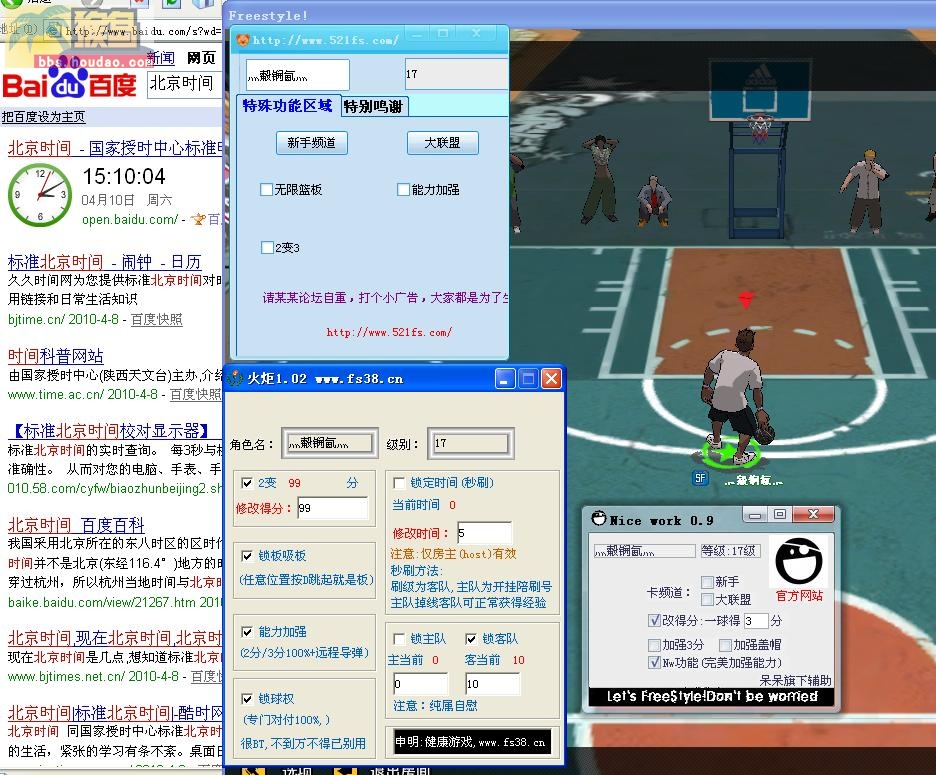The image size is (936, 775).
Task: Click the Beijing time clock face in Baidu results
Action: click(x=40, y=195)
